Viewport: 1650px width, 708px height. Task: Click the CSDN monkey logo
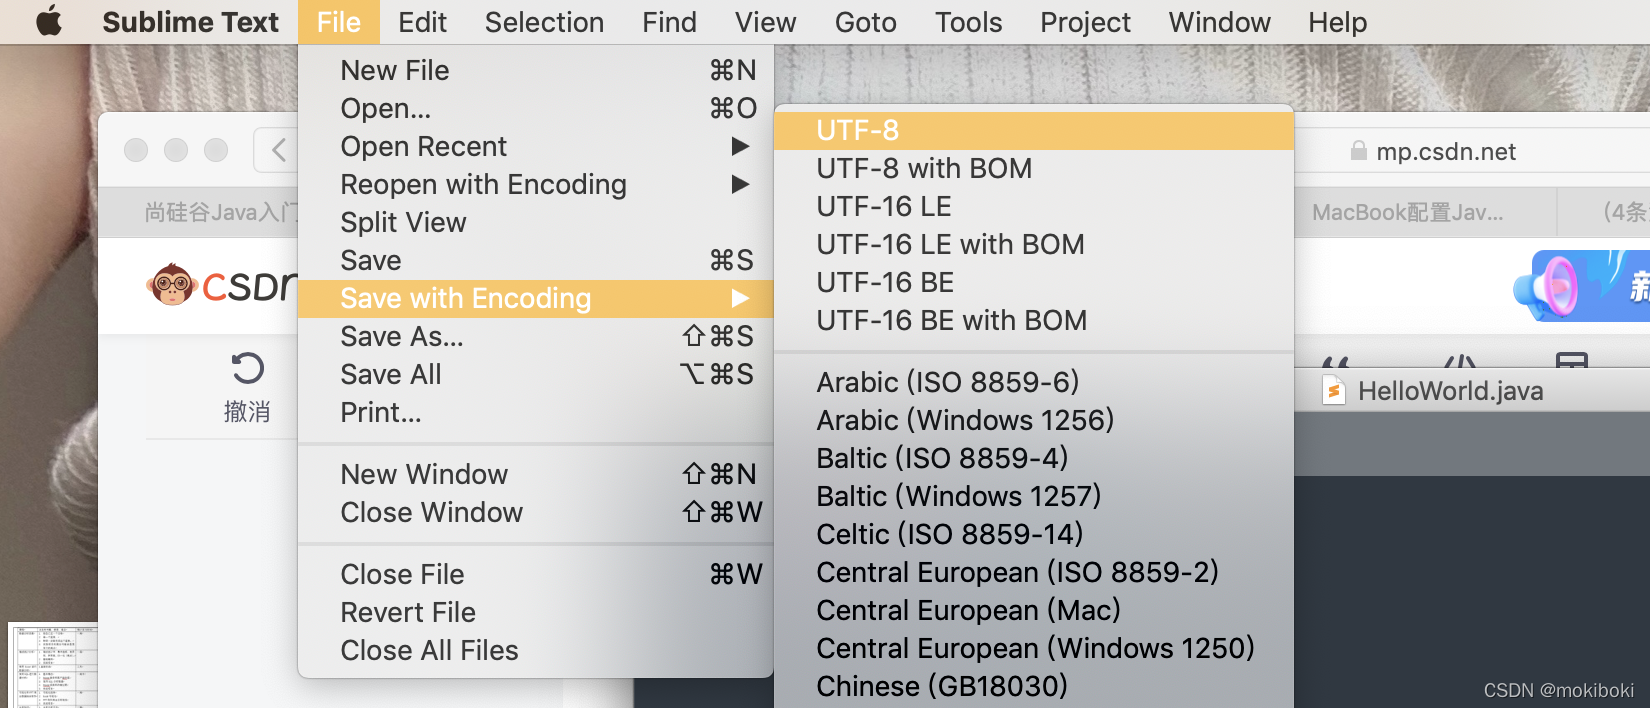click(x=172, y=285)
